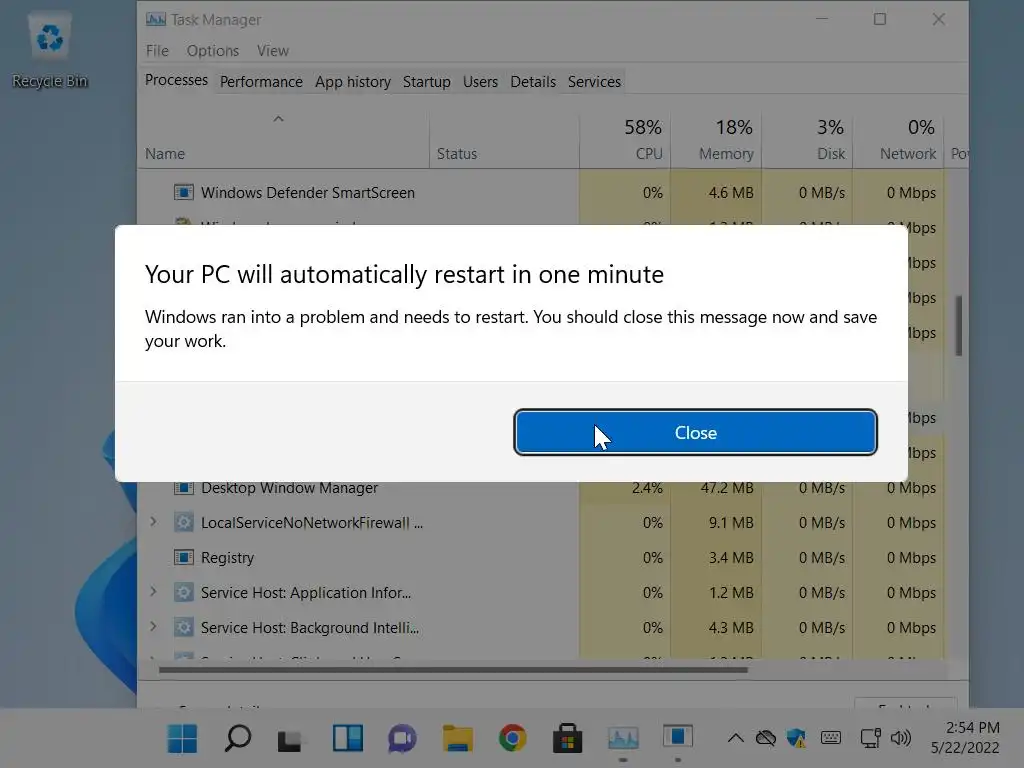The width and height of the screenshot is (1024, 768).
Task: Open the Windows Start menu
Action: (x=182, y=739)
